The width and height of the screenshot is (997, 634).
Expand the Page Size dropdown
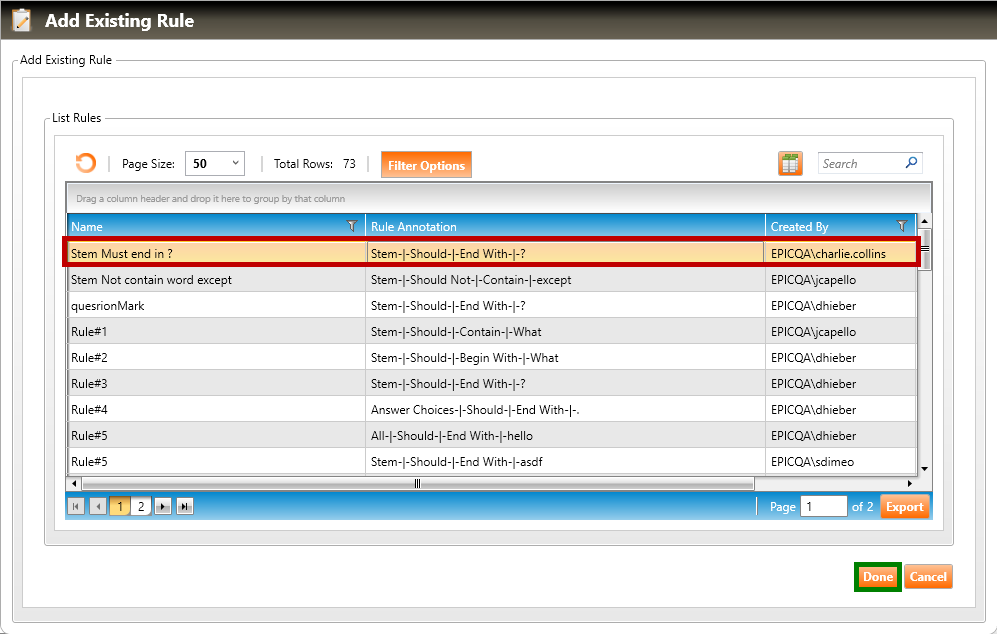[x=236, y=163]
